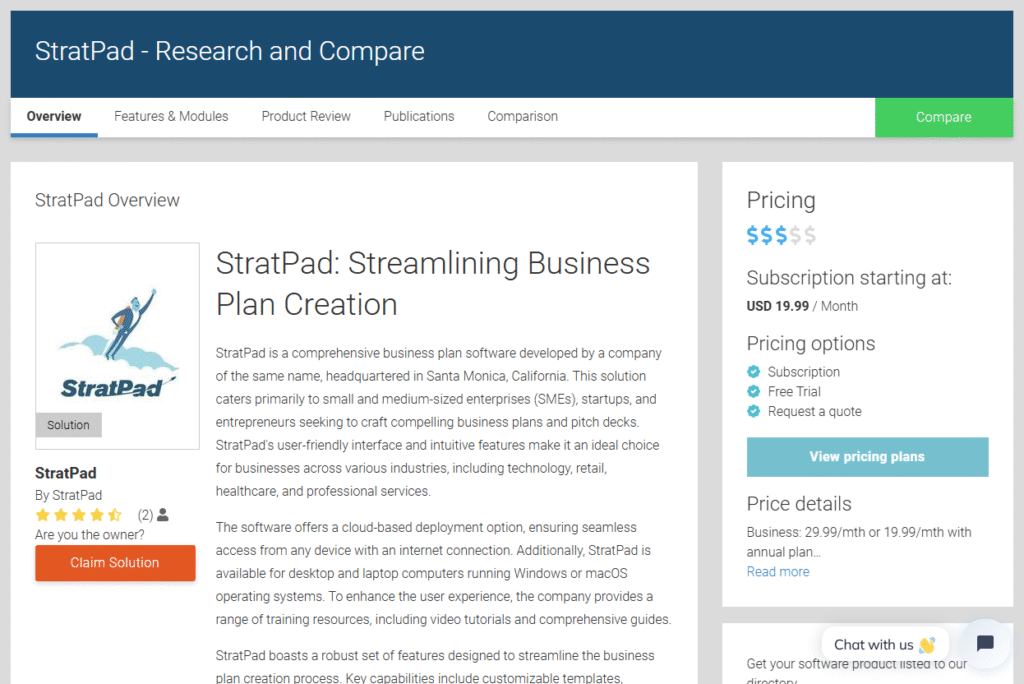This screenshot has height=684, width=1024.
Task: Click the review count '(2)'
Action: pos(145,515)
